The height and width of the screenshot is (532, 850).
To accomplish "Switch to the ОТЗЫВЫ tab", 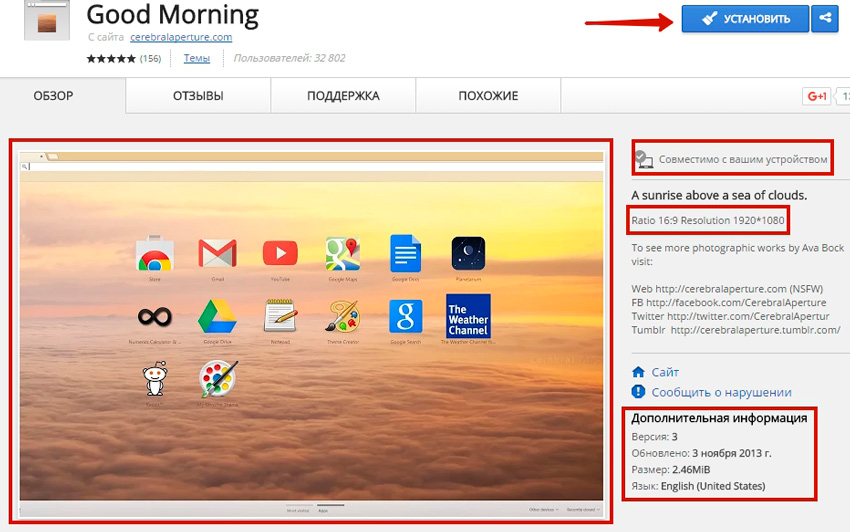I will (x=198, y=96).
